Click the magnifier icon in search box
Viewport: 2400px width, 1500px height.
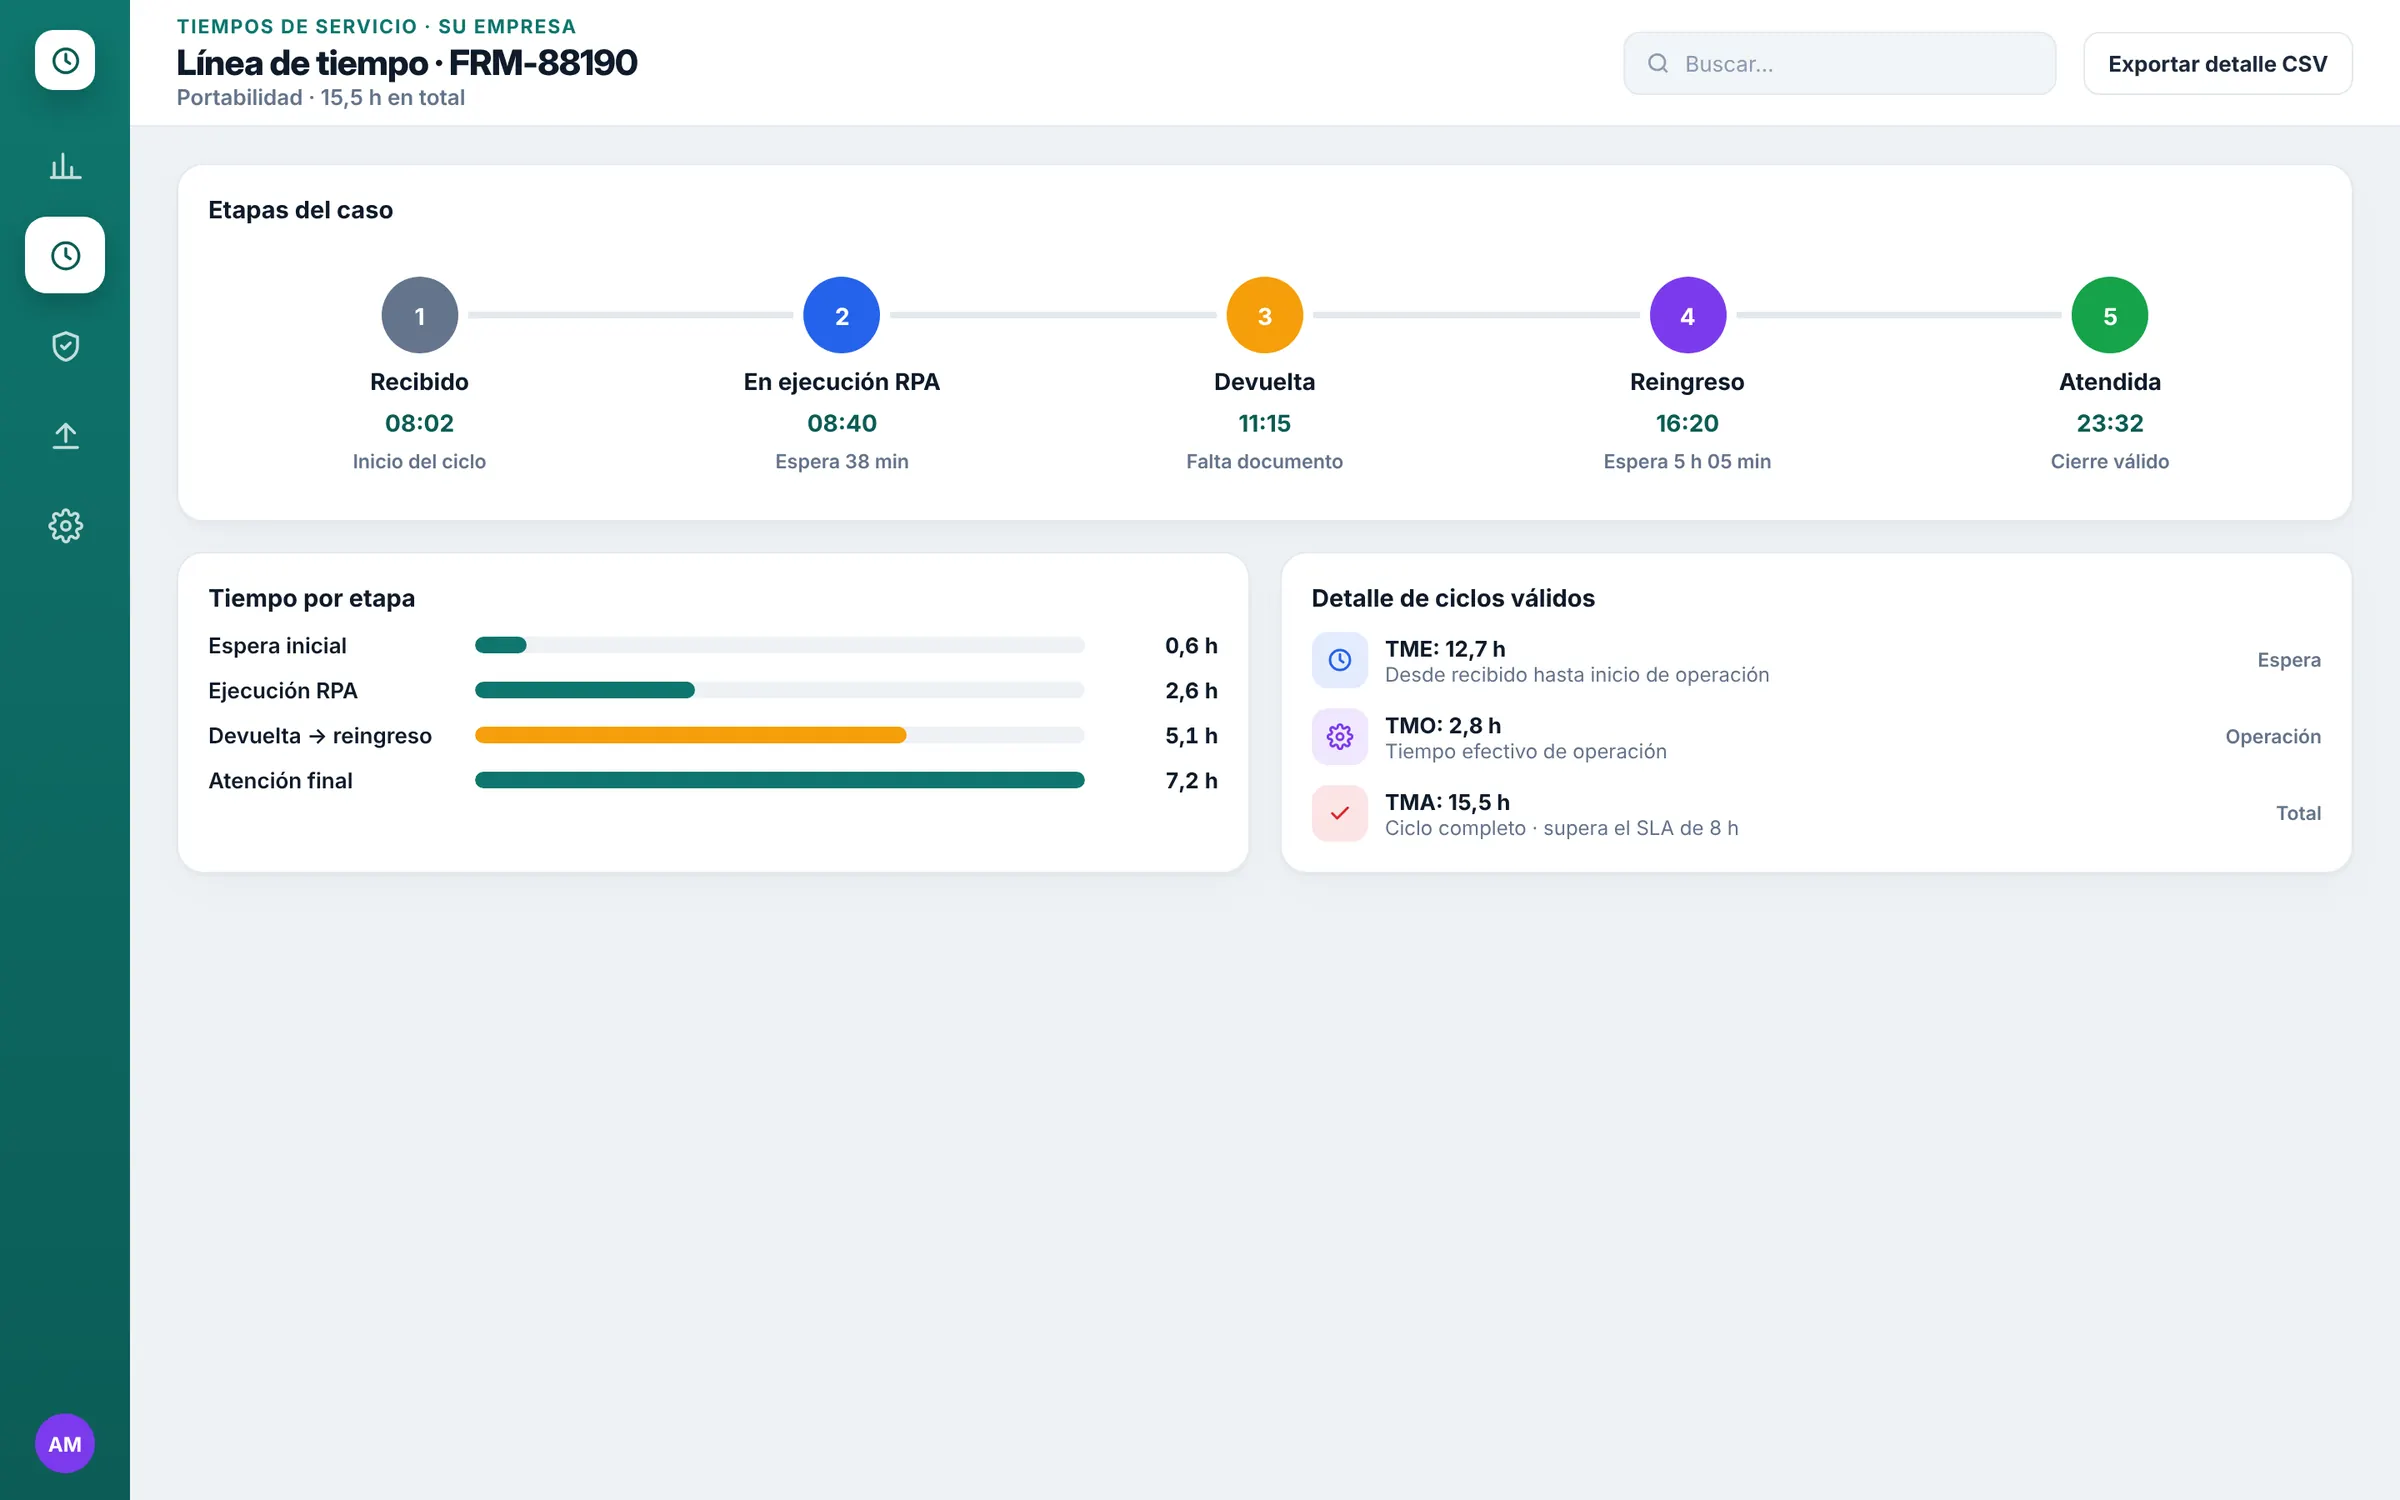[x=1658, y=63]
